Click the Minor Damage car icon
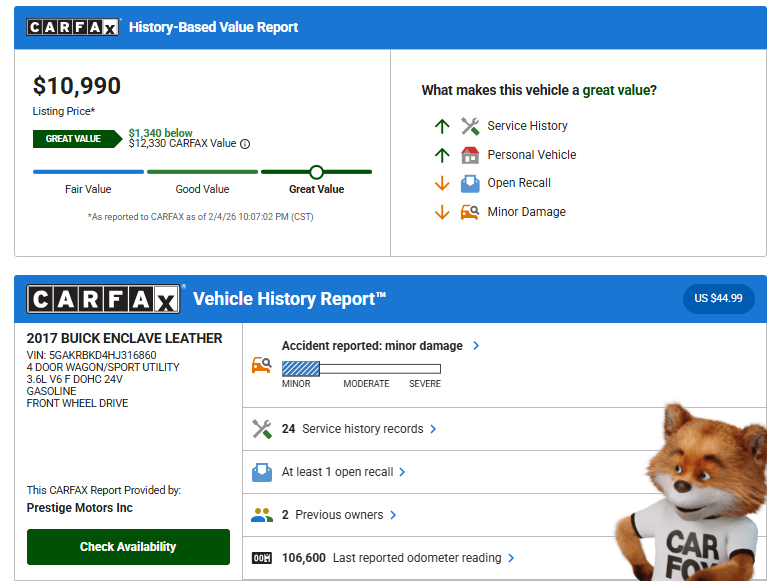This screenshot has width=772, height=588. click(x=470, y=212)
